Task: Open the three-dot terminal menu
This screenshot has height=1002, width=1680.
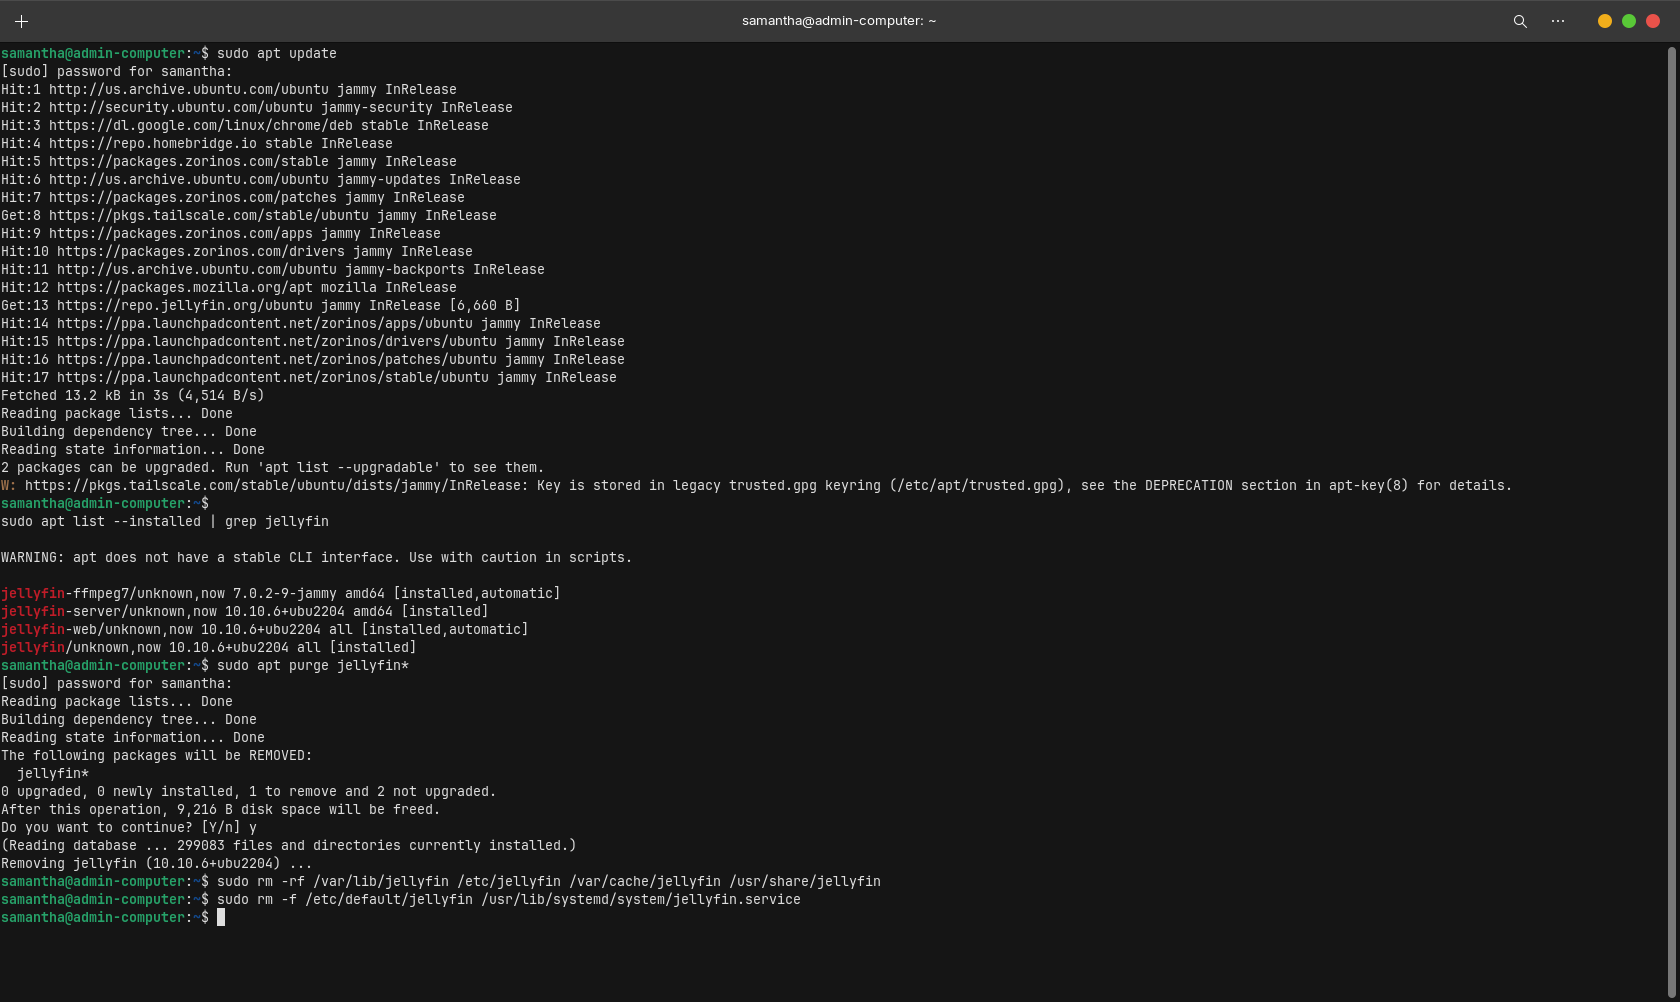Action: [x=1558, y=21]
